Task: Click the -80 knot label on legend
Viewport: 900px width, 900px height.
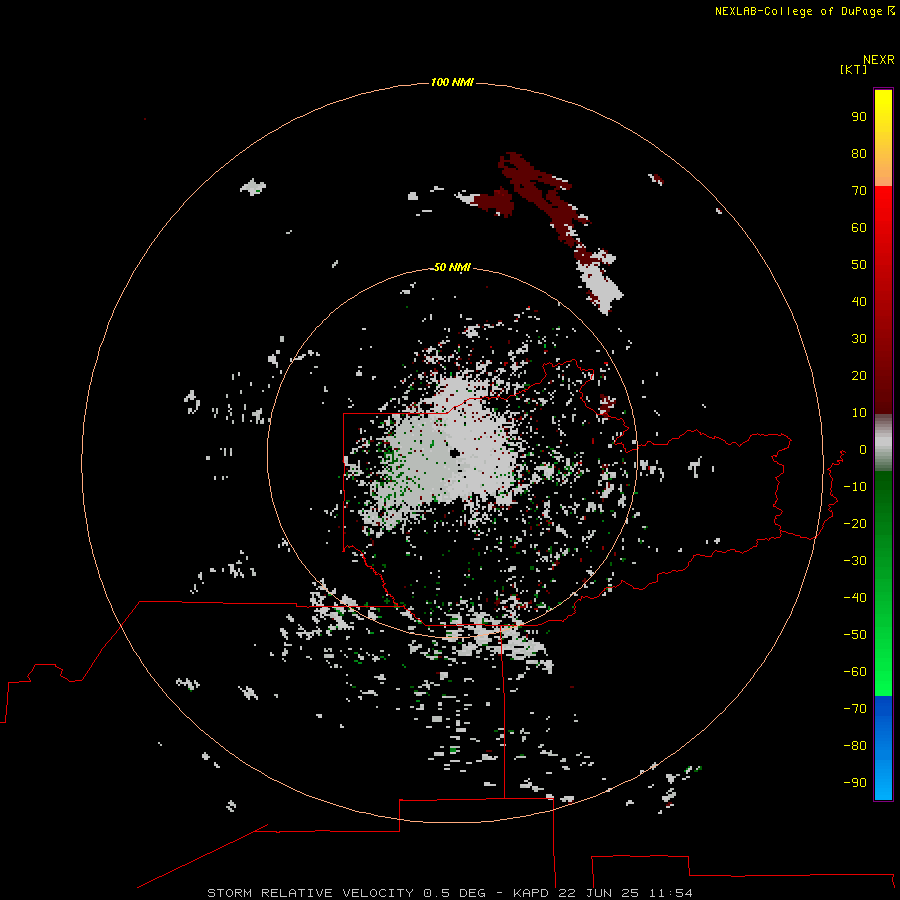Action: coord(855,746)
